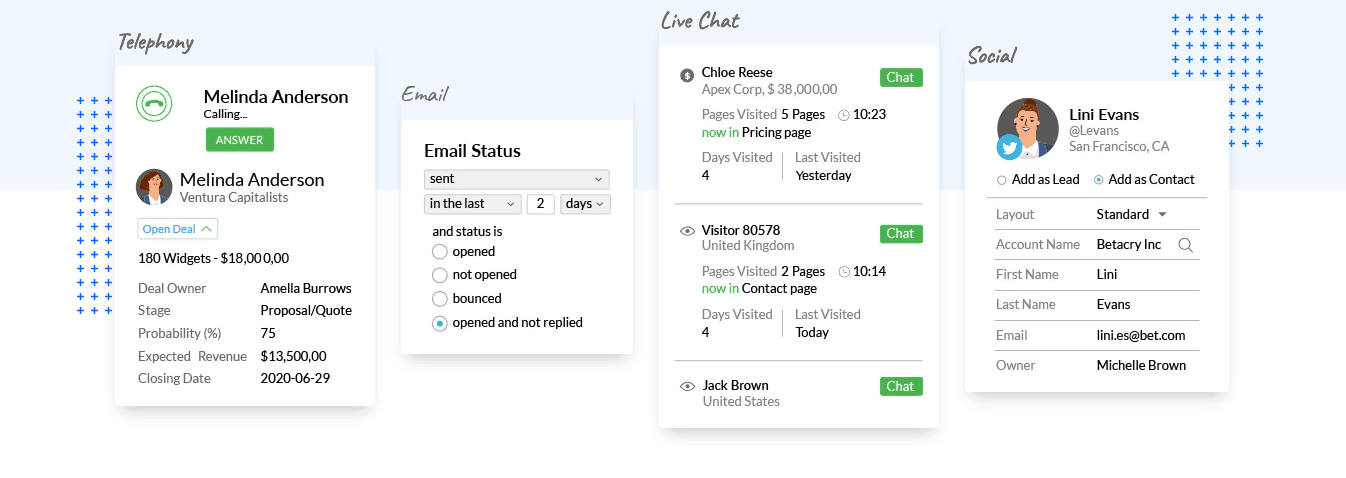
Task: Click Melinda Anderson's profile avatar
Action: [x=154, y=187]
